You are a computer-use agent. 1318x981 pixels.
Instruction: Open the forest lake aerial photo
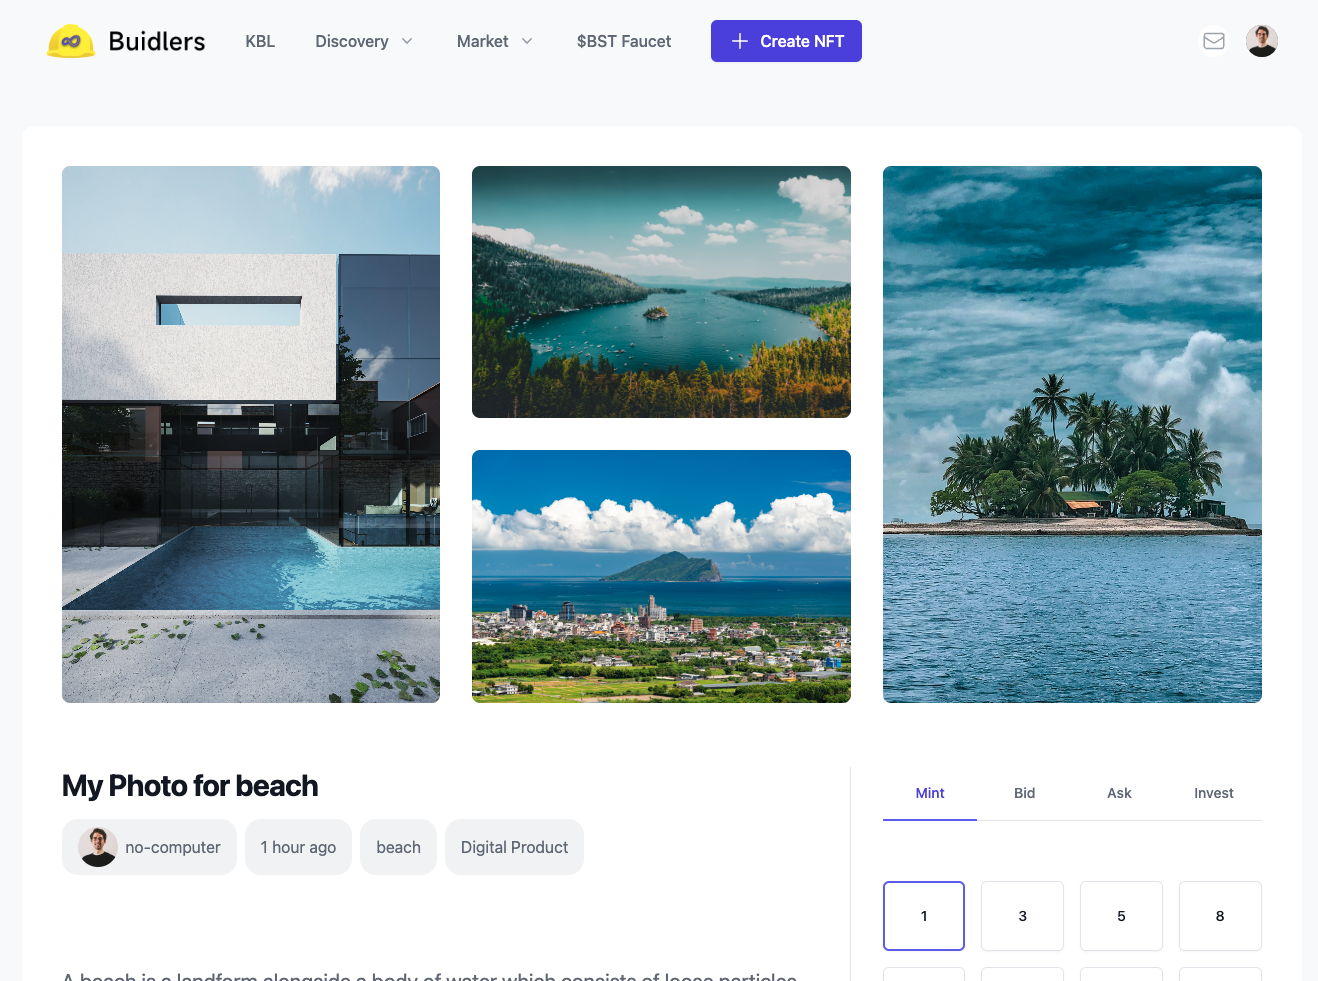[x=661, y=292]
